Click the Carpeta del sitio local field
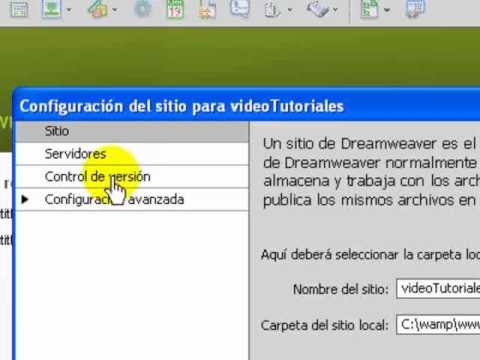Screen dimensions: 480x360 point(438,324)
